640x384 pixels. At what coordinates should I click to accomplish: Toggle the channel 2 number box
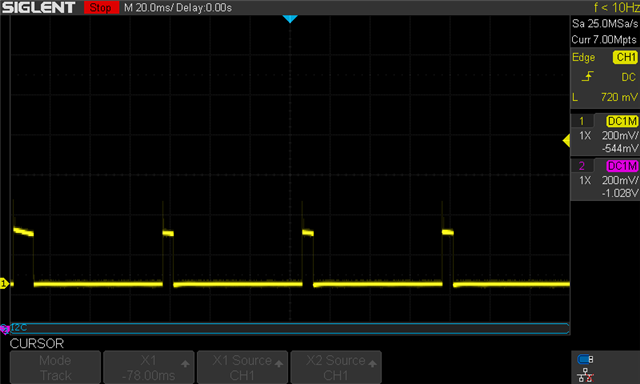[582, 166]
